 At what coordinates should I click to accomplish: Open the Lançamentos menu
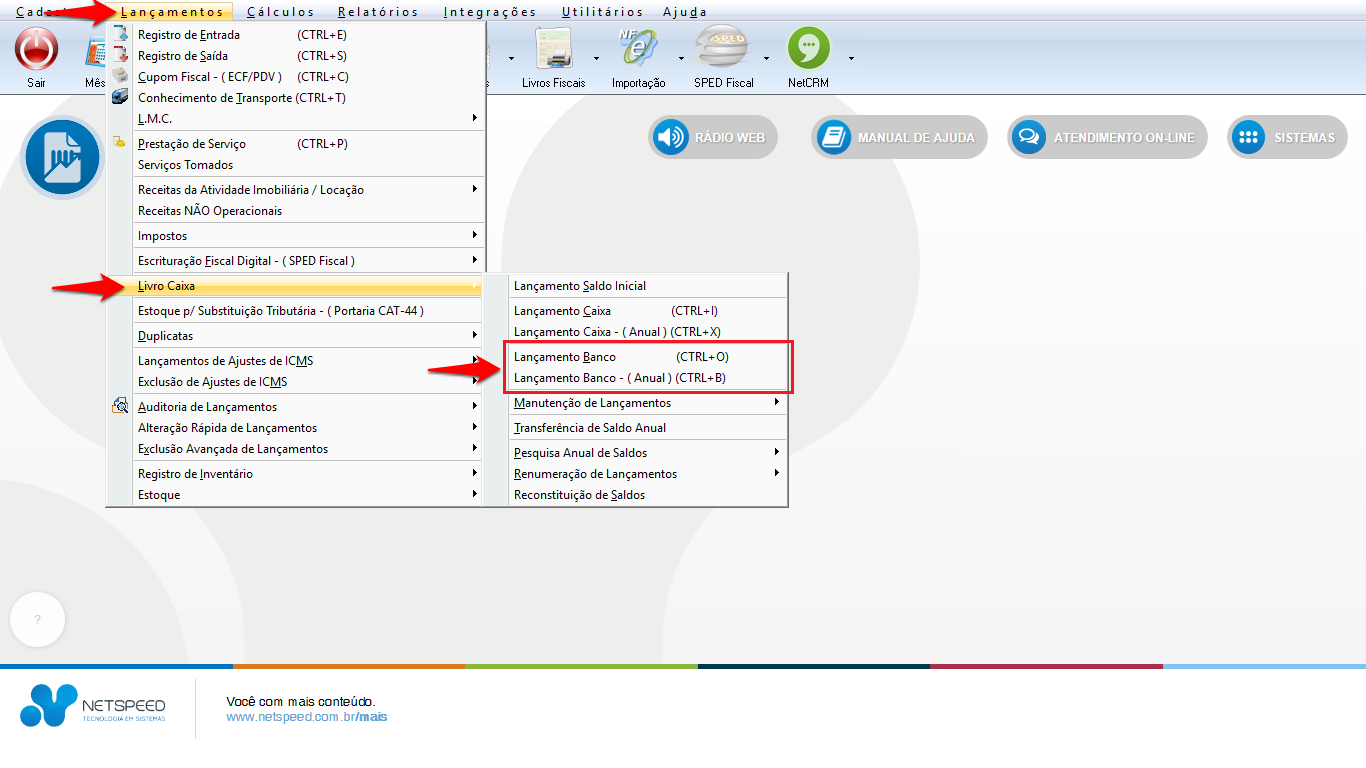172,12
